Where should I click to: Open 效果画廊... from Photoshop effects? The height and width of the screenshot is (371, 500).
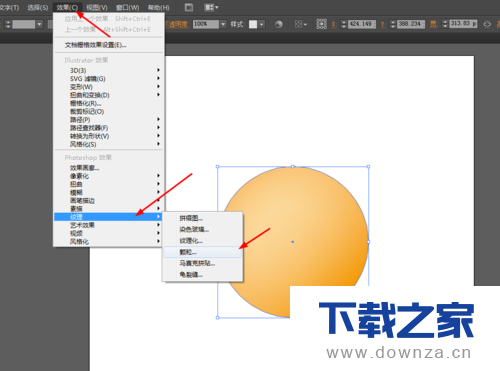(x=109, y=168)
